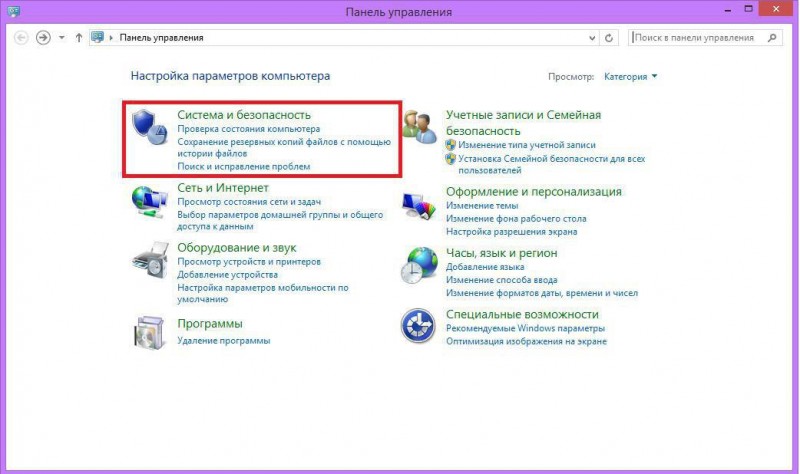Click Рекомендуемые Windows параметры link
The width and height of the screenshot is (800, 474).
coord(526,329)
